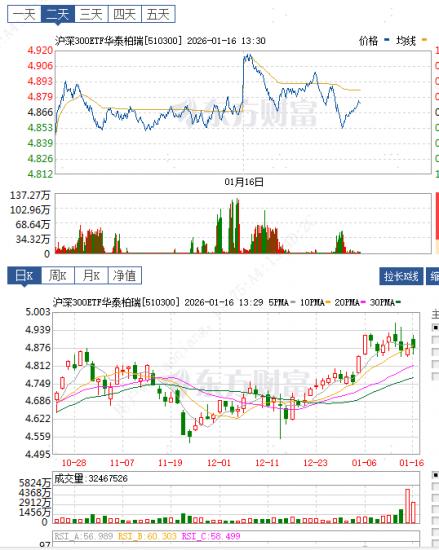Click the 10-28 date axis label
Viewport: 439px width, 550px height.
tap(74, 463)
